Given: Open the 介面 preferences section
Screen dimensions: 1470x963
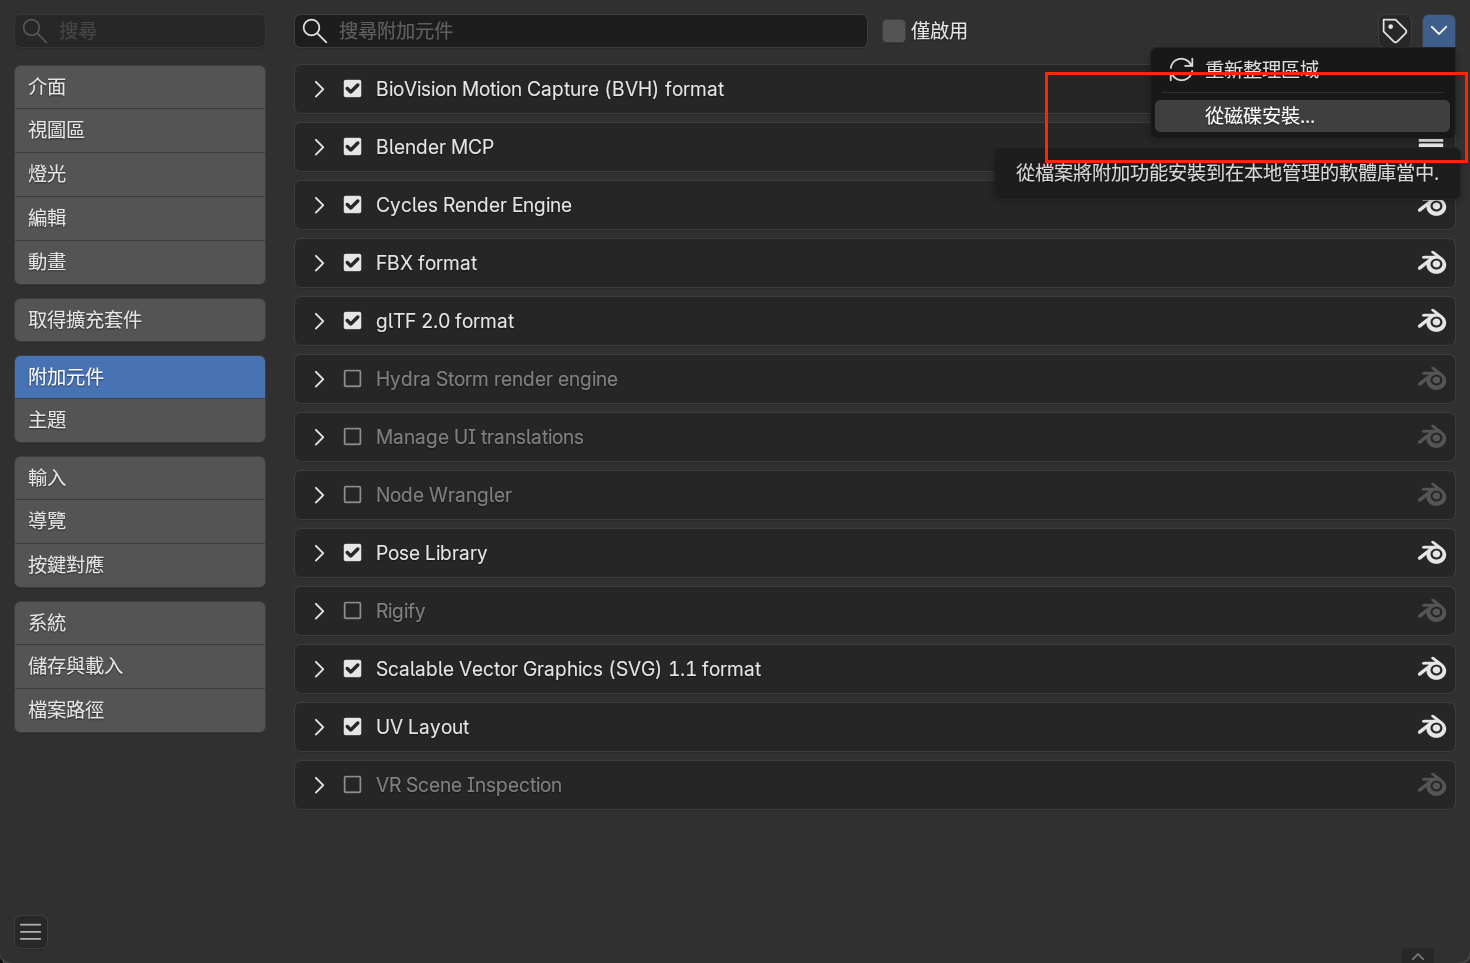Looking at the screenshot, I should pyautogui.click(x=140, y=87).
